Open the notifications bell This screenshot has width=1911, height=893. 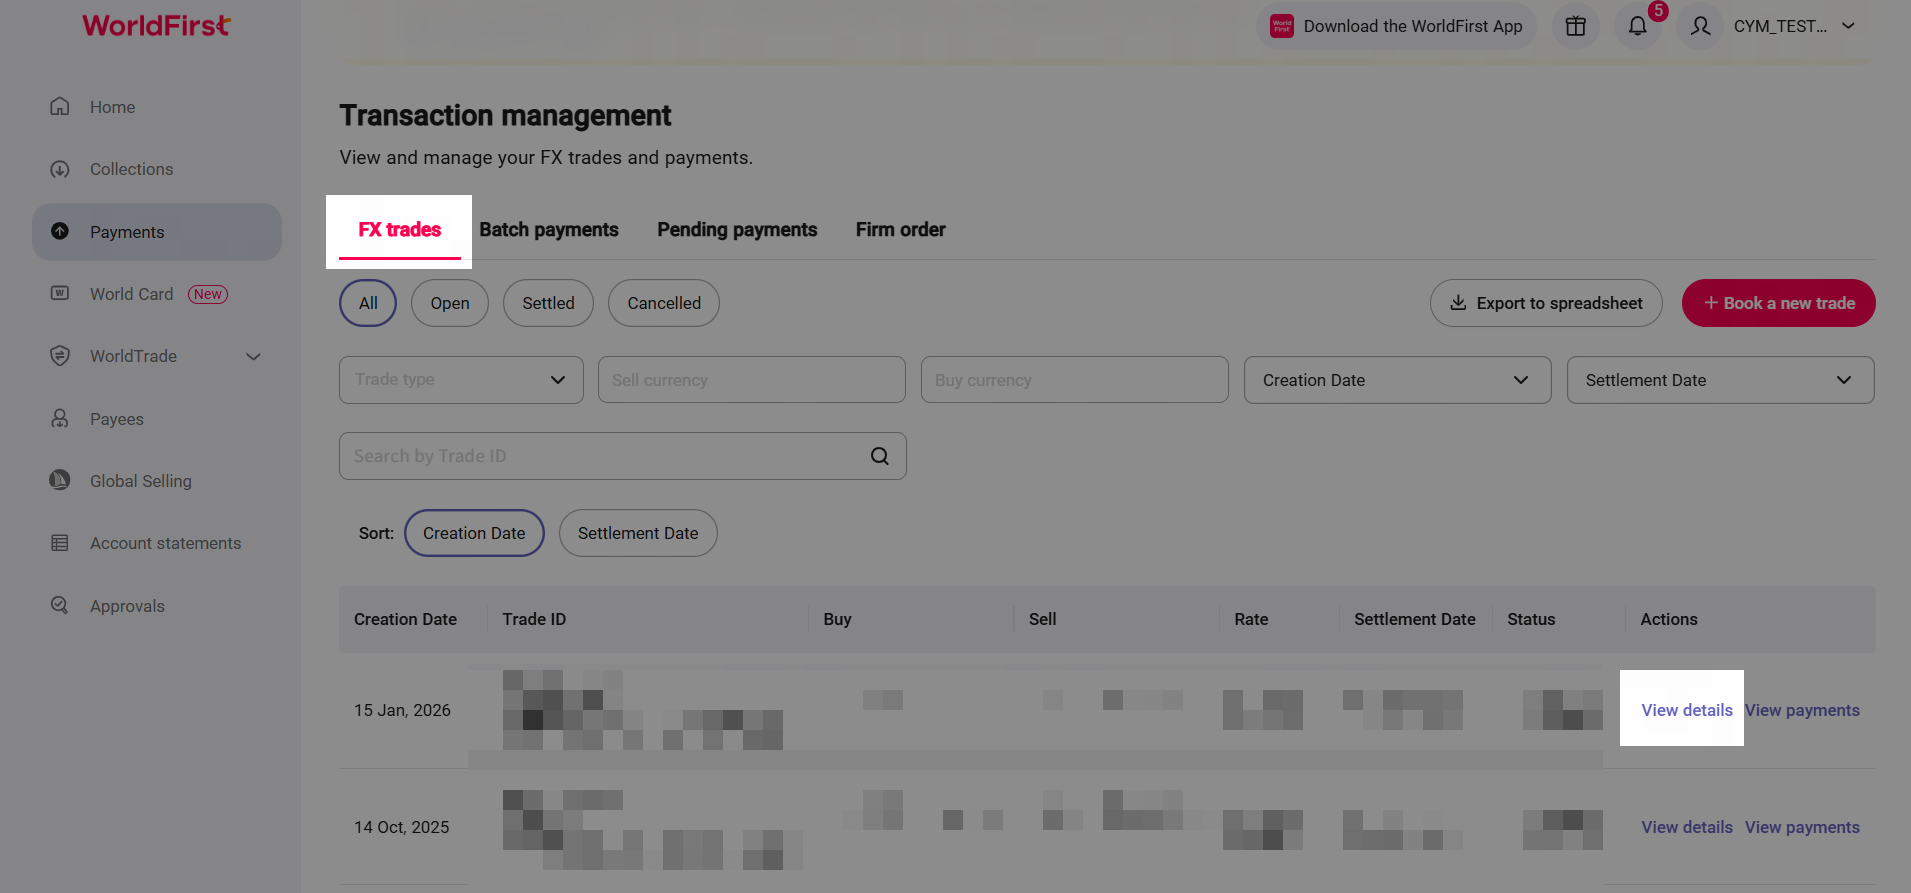1638,26
